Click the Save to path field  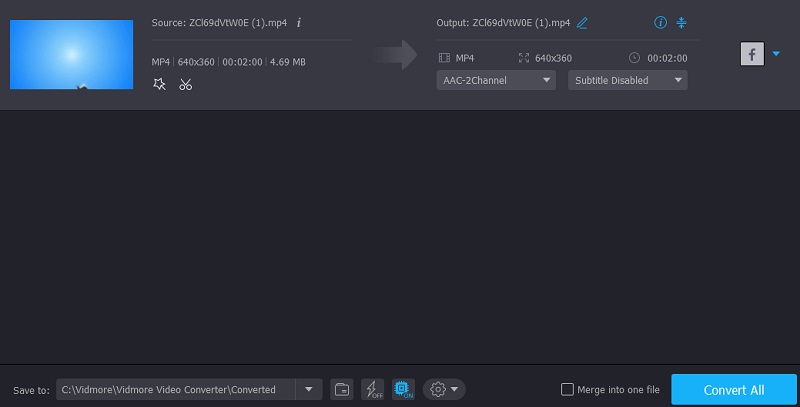pos(176,389)
